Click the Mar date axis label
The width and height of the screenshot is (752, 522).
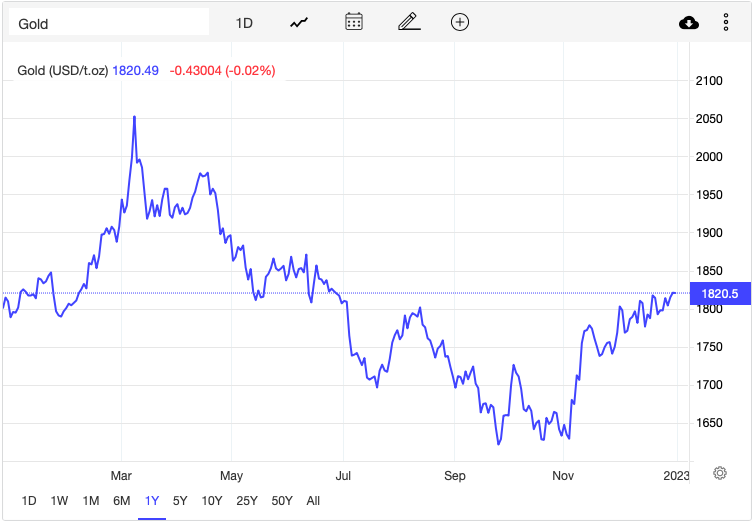(121, 475)
